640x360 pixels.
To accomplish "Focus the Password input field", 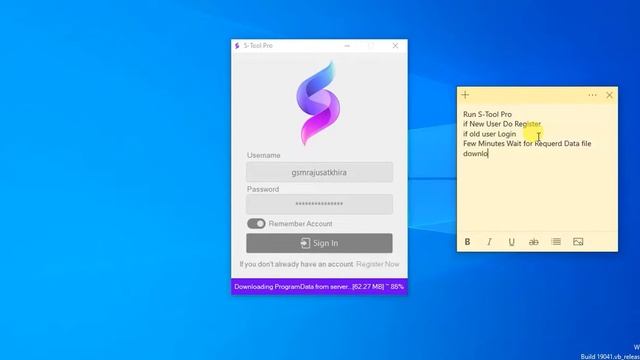I will [319, 204].
